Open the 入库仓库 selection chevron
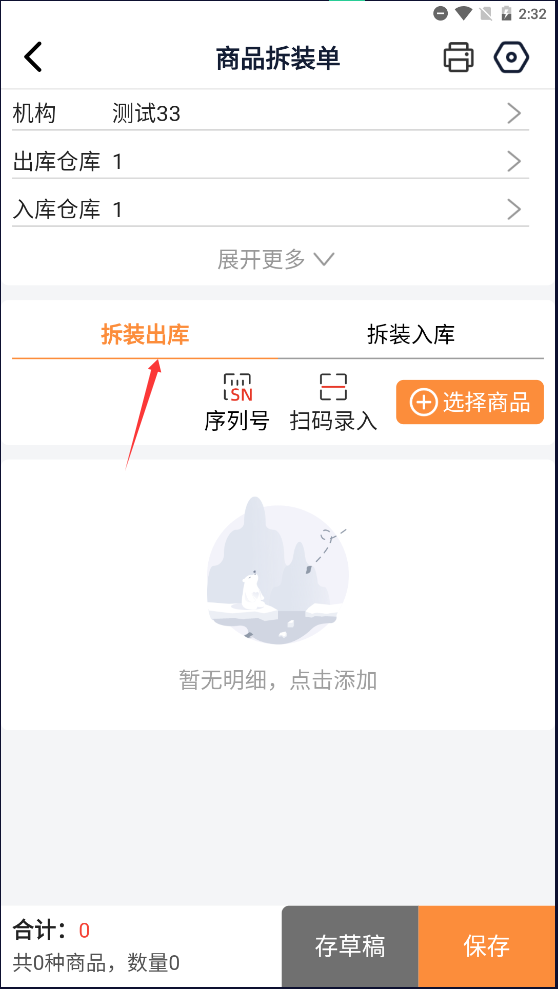 tap(514, 209)
